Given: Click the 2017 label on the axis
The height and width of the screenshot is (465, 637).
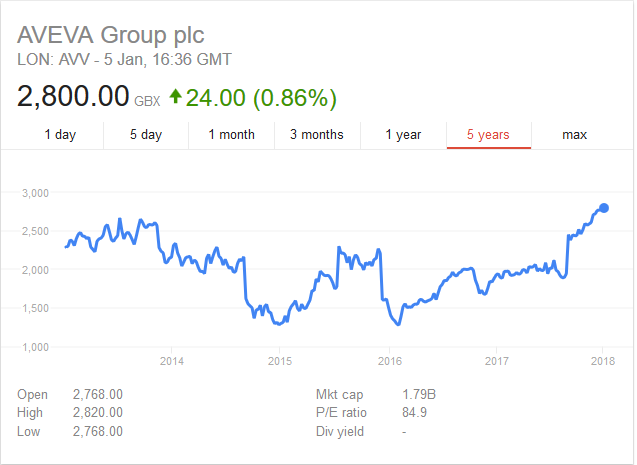Looking at the screenshot, I should tap(496, 361).
